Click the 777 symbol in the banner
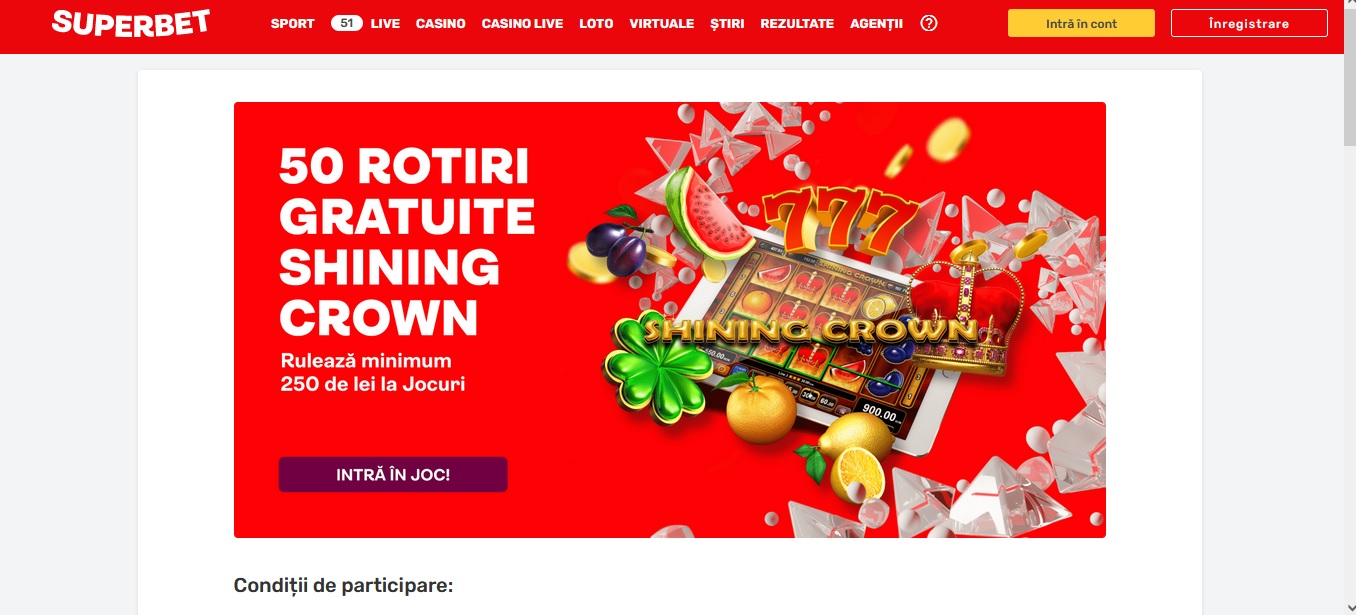Viewport: 1357px width, 615px height. [840, 220]
